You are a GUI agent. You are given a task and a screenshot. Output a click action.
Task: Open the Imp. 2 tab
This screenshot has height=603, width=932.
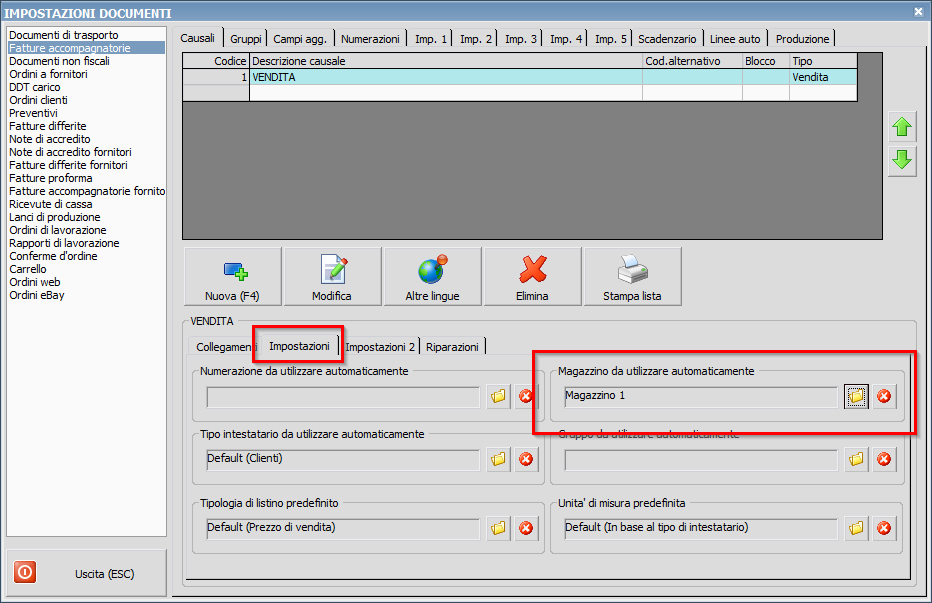click(x=476, y=39)
